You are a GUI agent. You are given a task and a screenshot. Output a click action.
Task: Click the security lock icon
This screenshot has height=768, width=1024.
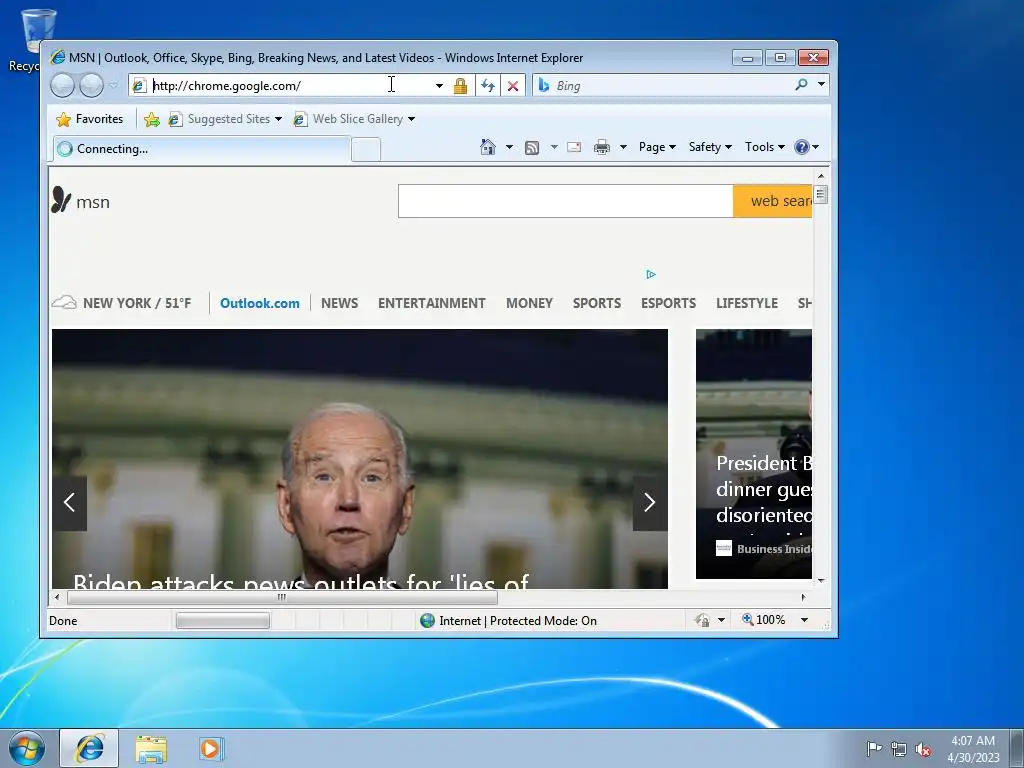click(460, 86)
